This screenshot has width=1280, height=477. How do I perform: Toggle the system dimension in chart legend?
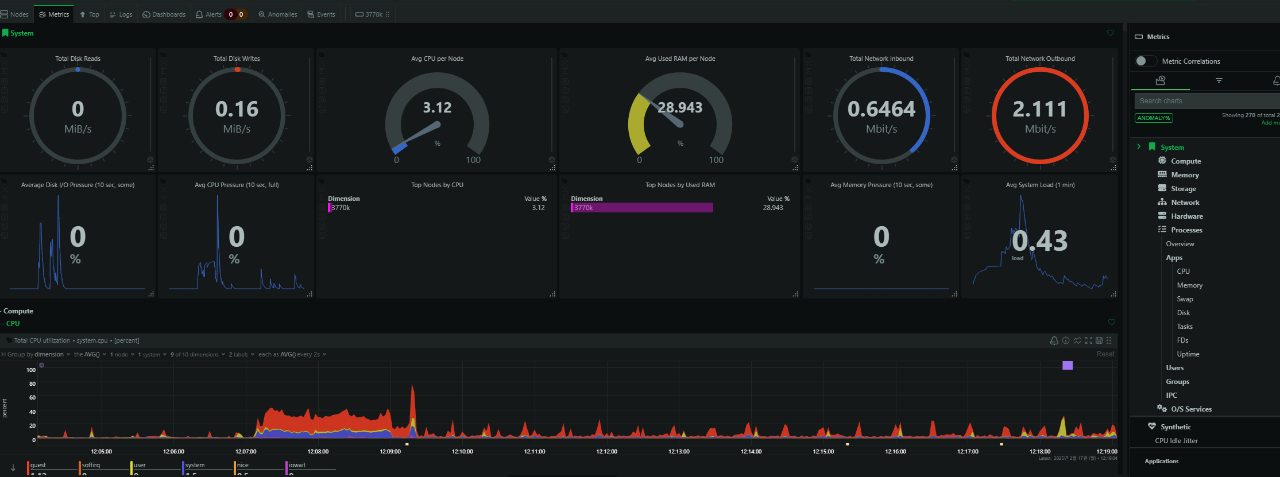tap(196, 465)
